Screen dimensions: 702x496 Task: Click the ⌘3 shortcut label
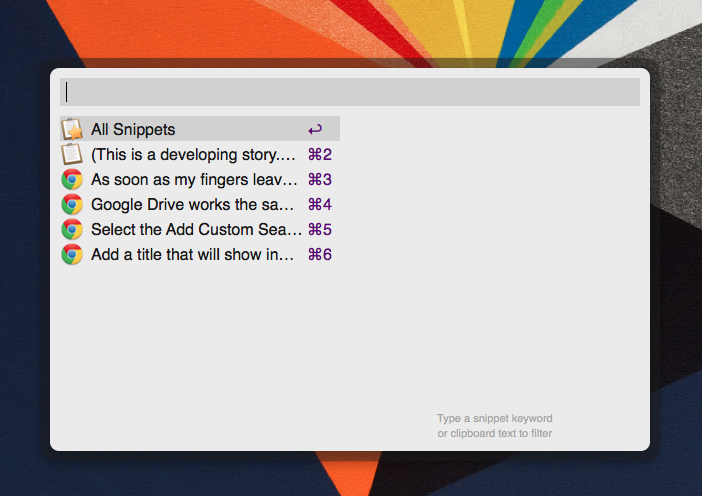tap(320, 180)
